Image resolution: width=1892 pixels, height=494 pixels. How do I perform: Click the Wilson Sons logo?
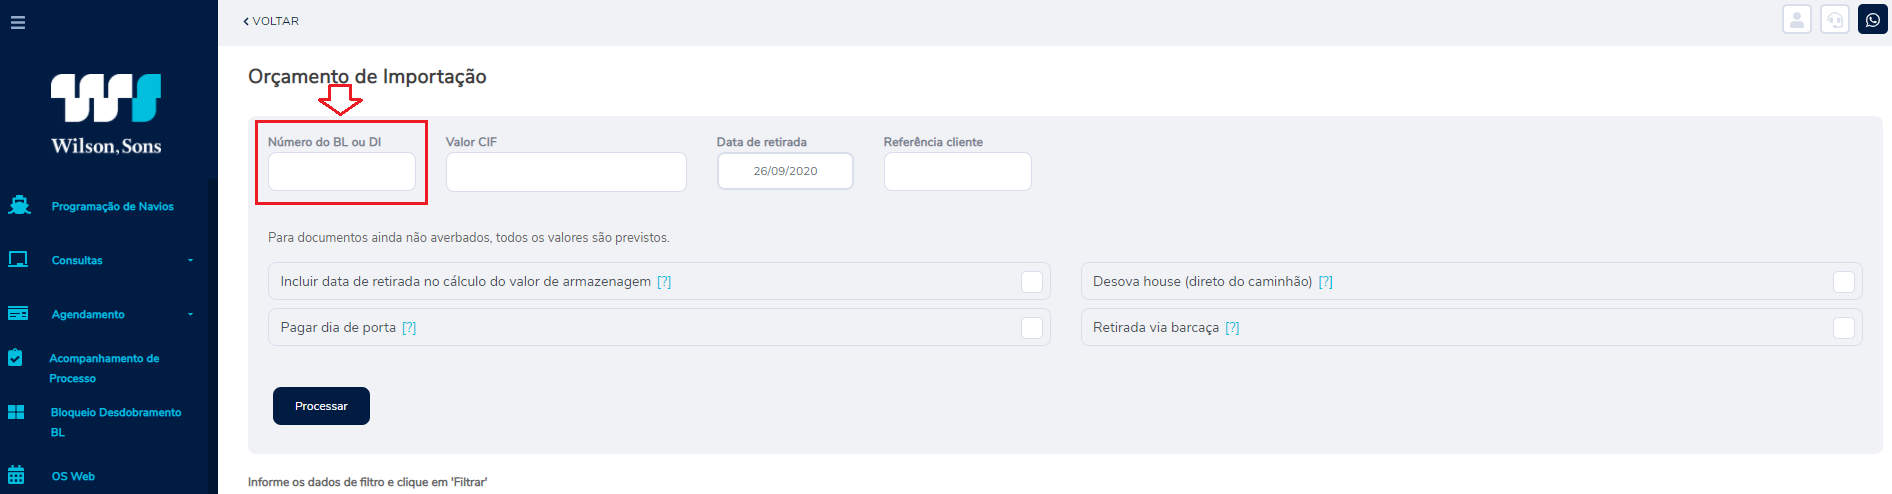(x=106, y=114)
